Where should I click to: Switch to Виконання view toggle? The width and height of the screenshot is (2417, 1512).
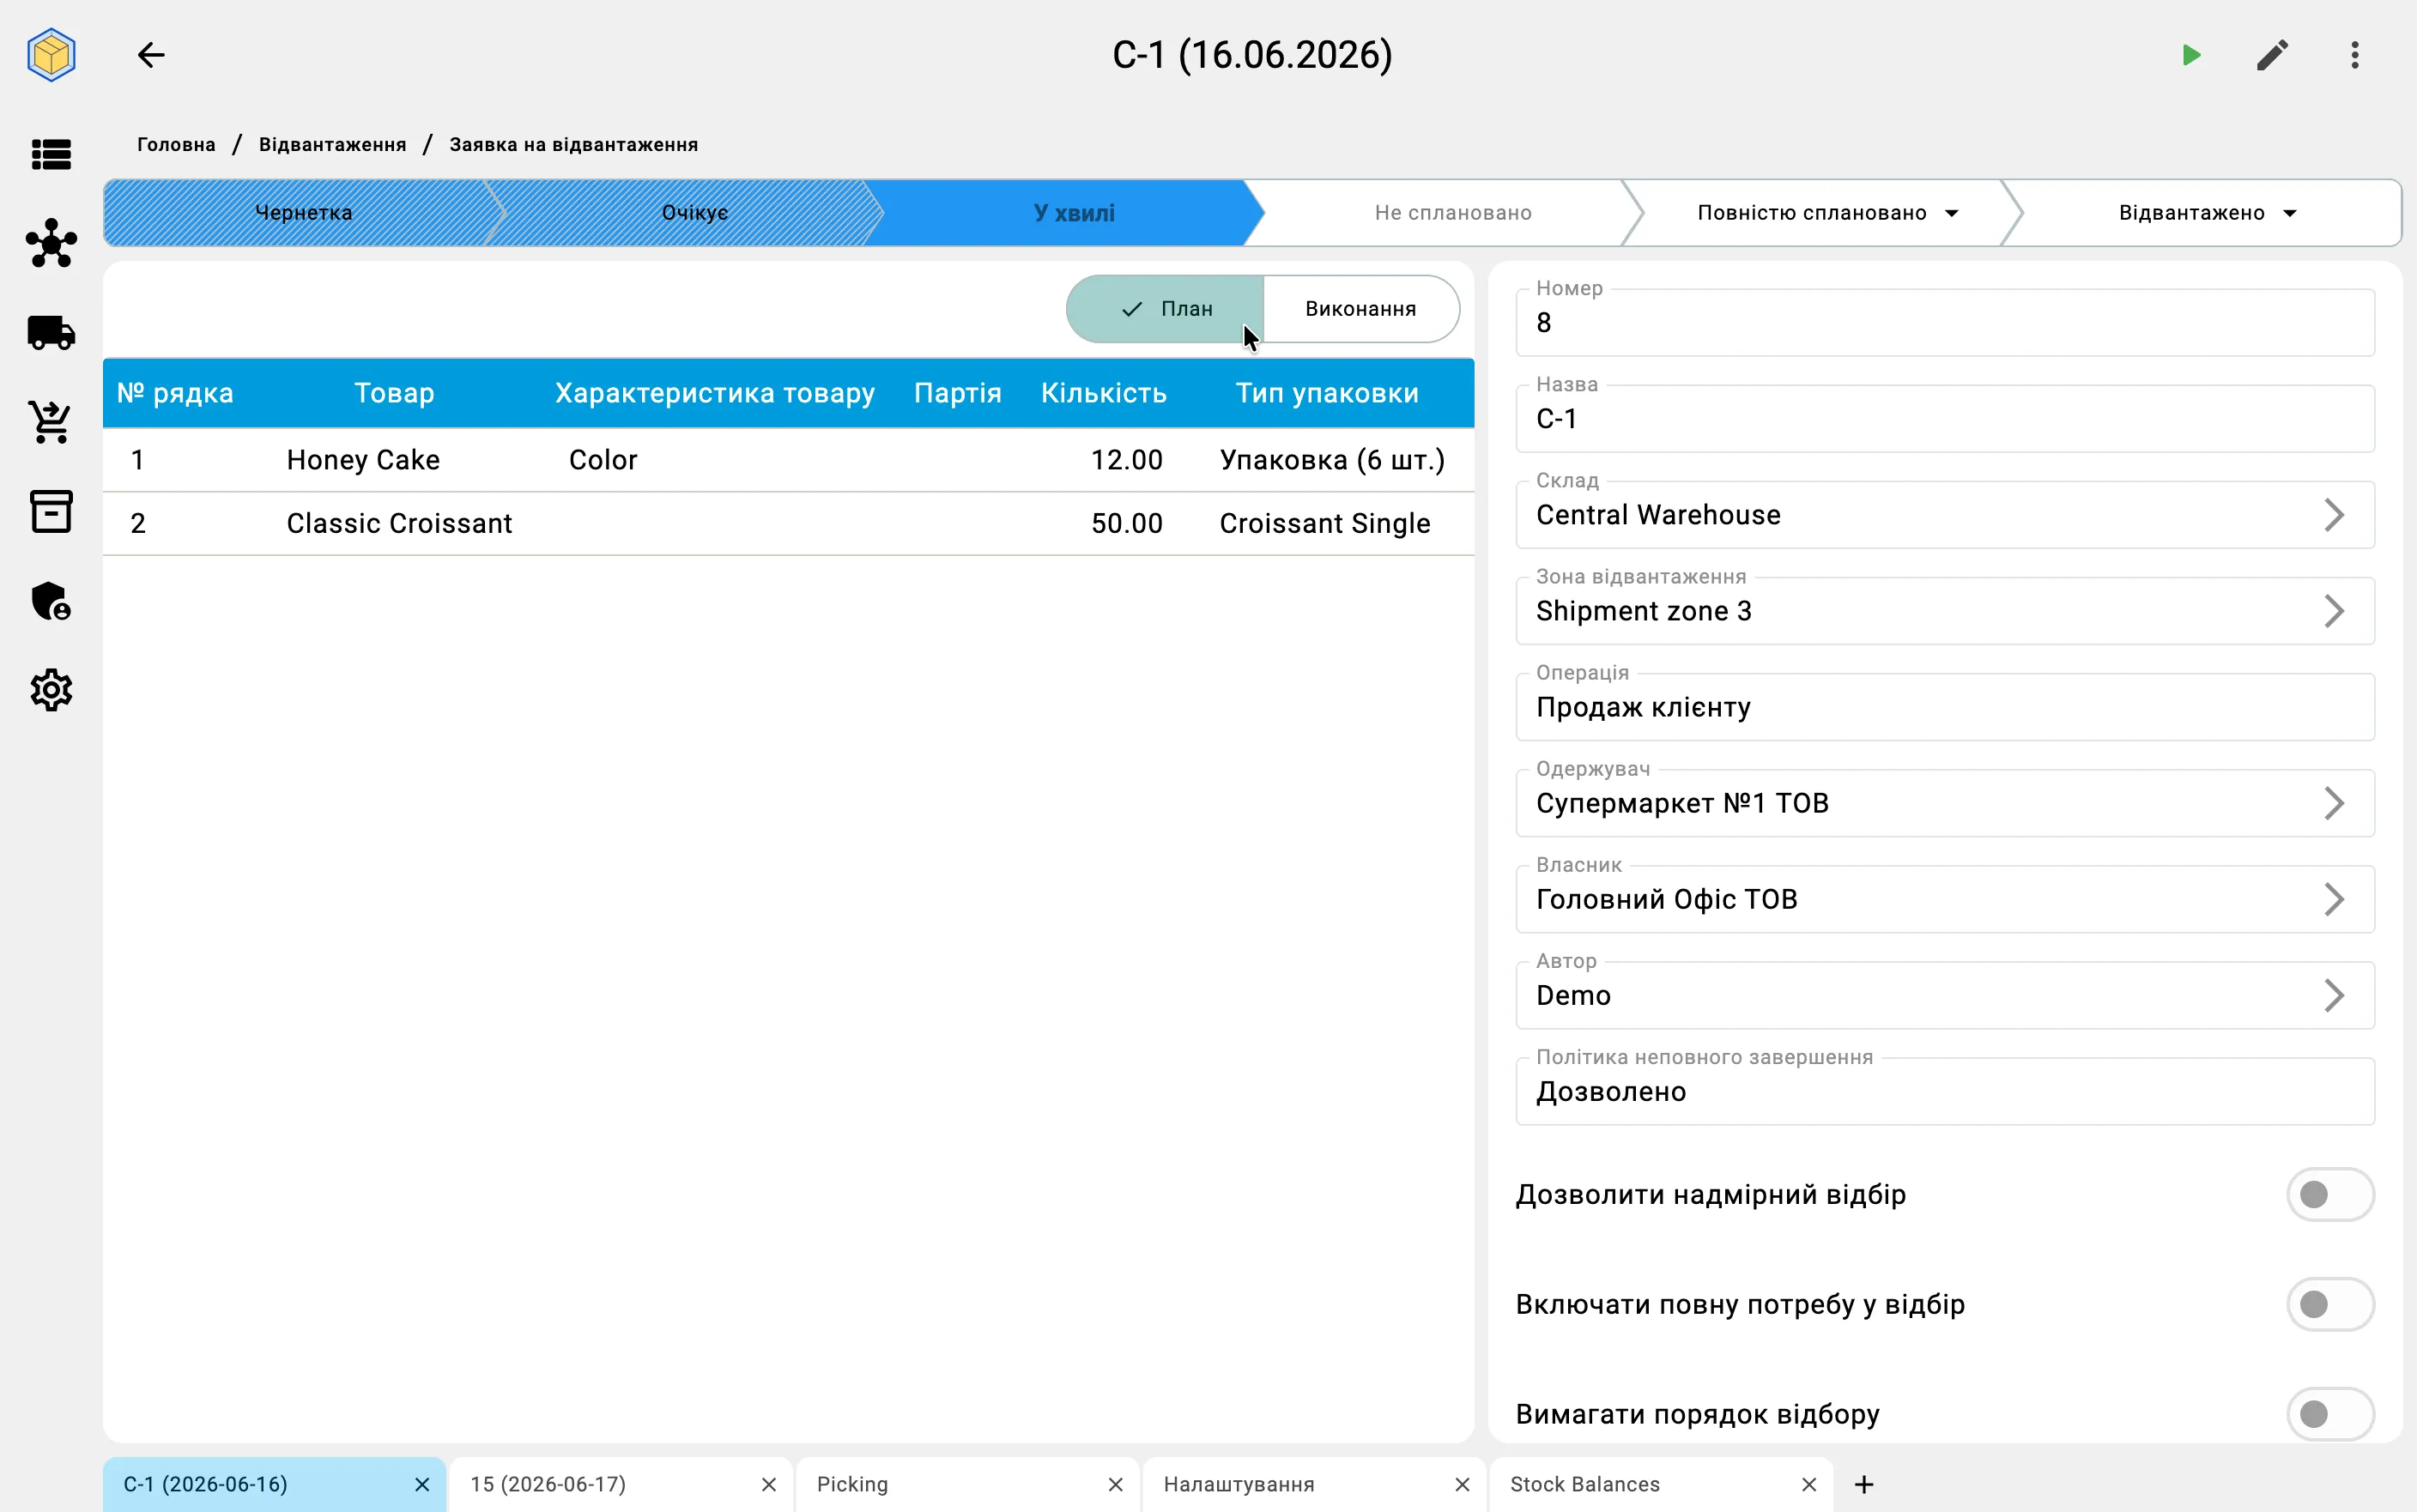(x=1360, y=309)
